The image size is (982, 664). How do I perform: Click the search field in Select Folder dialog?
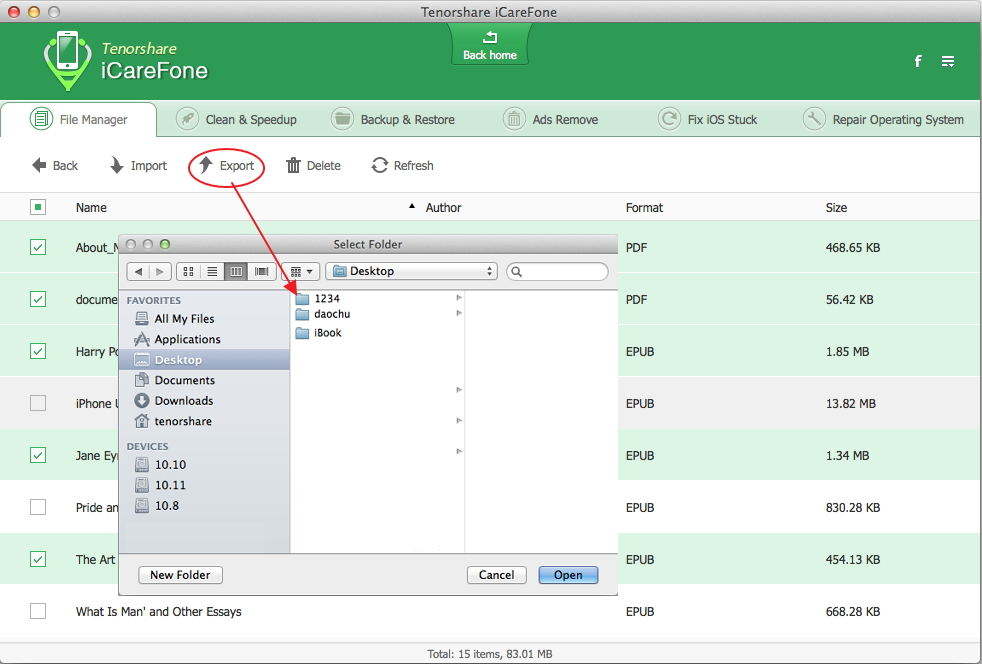(557, 271)
